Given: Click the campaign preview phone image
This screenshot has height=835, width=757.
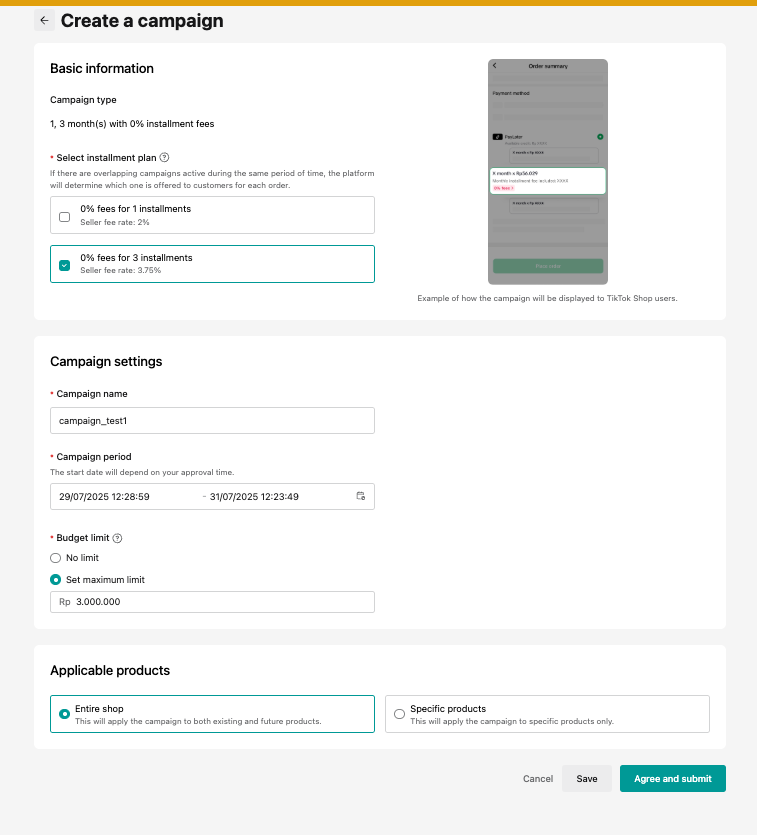Looking at the screenshot, I should pyautogui.click(x=548, y=172).
